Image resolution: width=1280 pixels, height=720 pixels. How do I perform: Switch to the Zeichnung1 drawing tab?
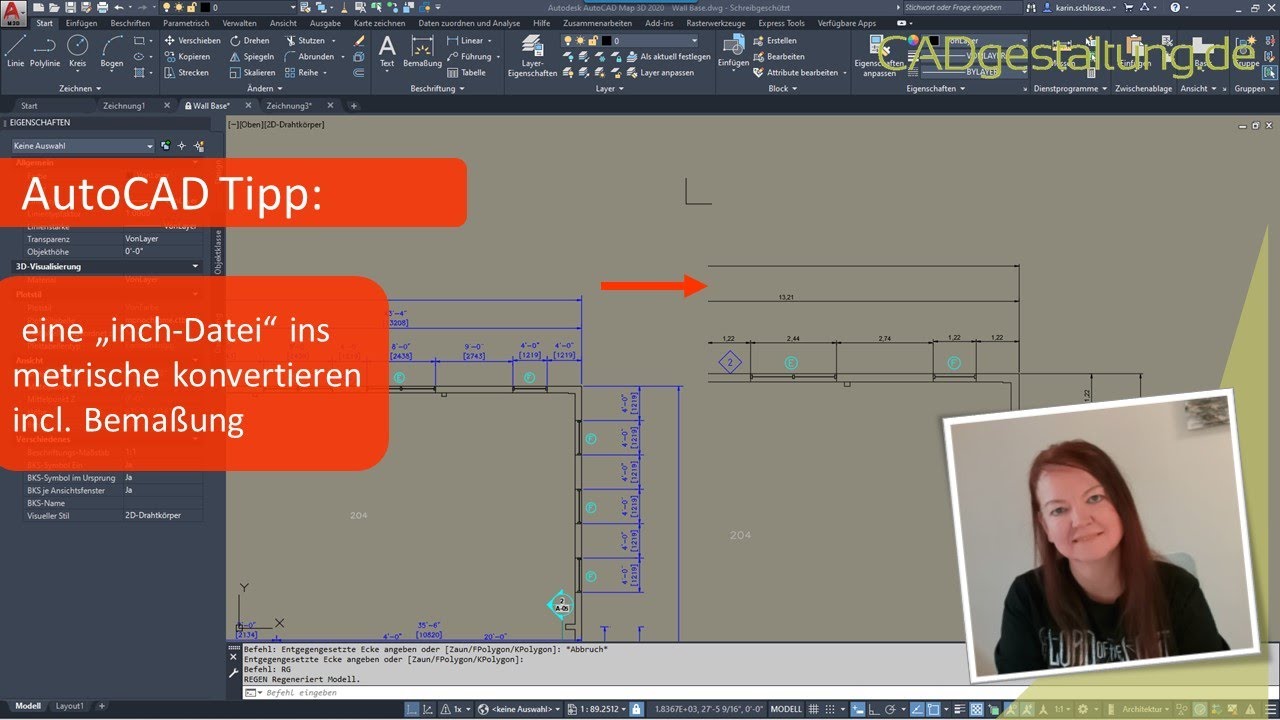point(123,105)
